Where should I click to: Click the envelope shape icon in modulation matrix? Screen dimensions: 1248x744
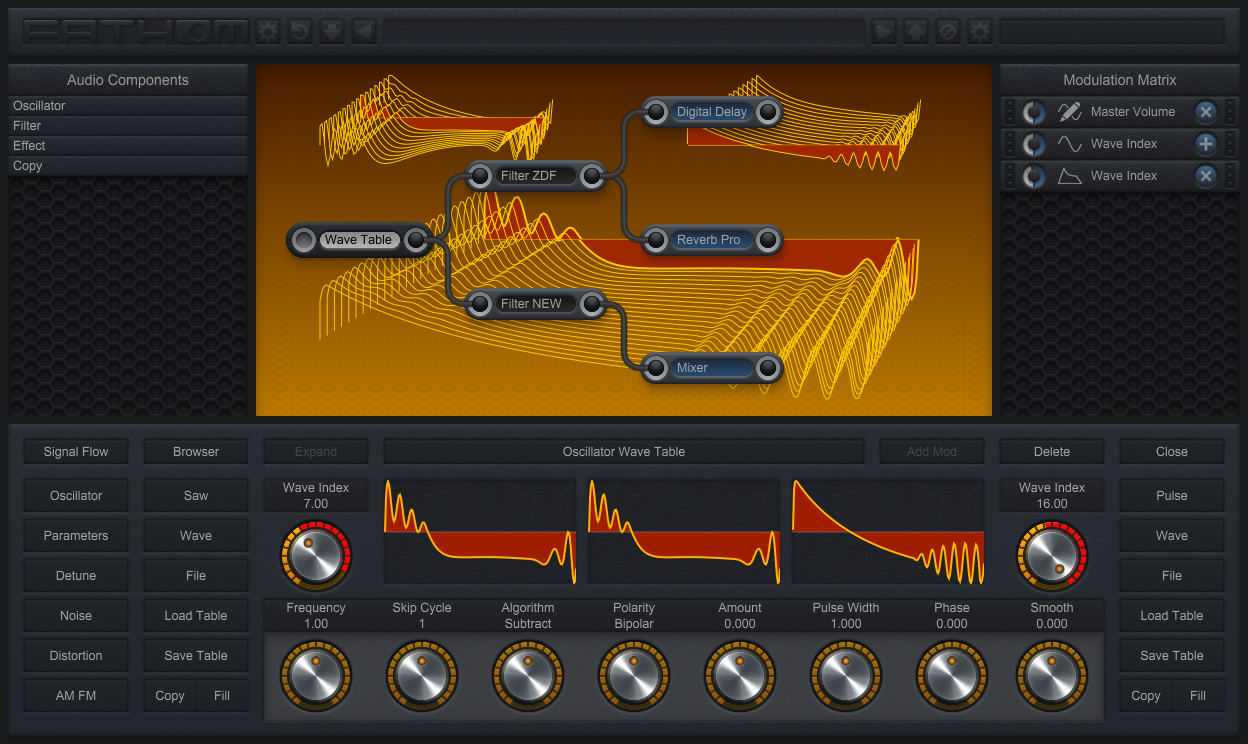coord(1070,176)
